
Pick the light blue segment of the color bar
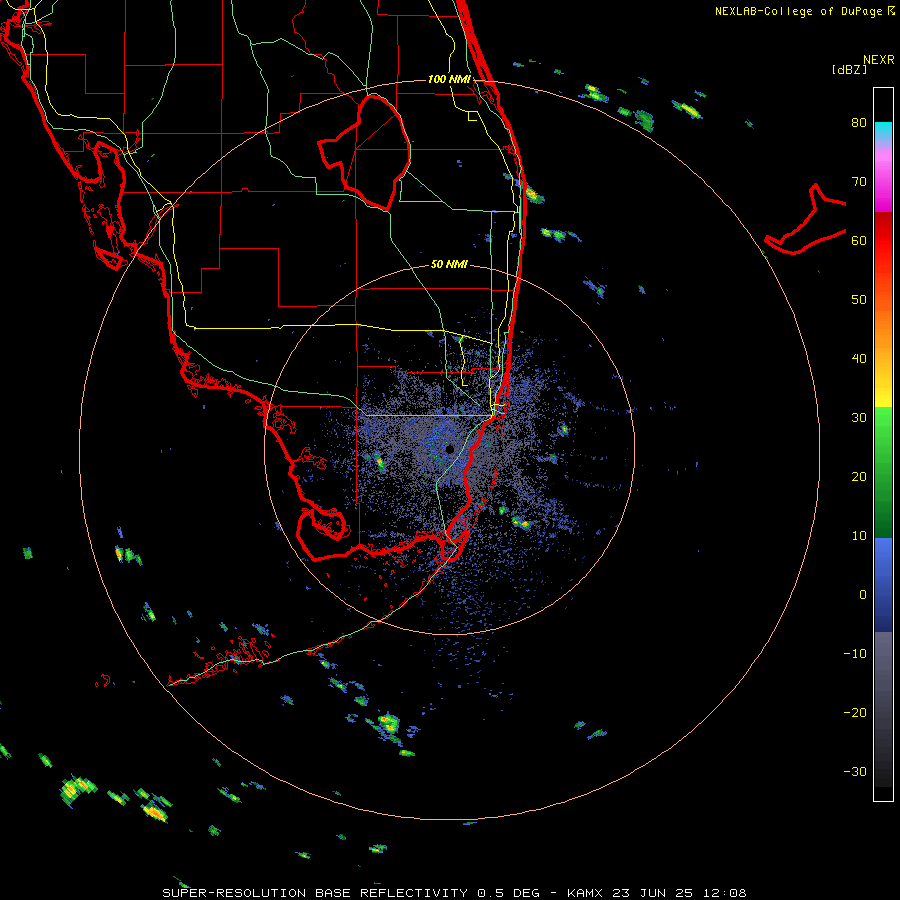click(x=883, y=554)
